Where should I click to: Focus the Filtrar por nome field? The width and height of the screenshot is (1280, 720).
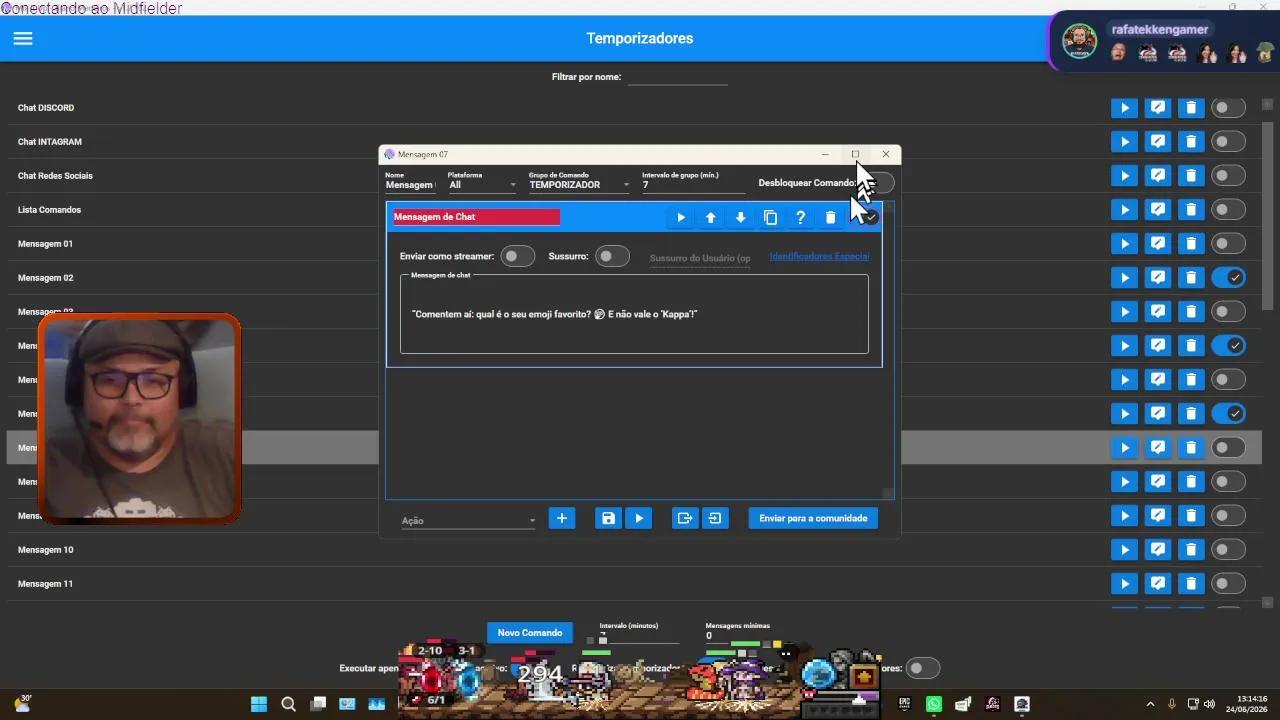677,77
